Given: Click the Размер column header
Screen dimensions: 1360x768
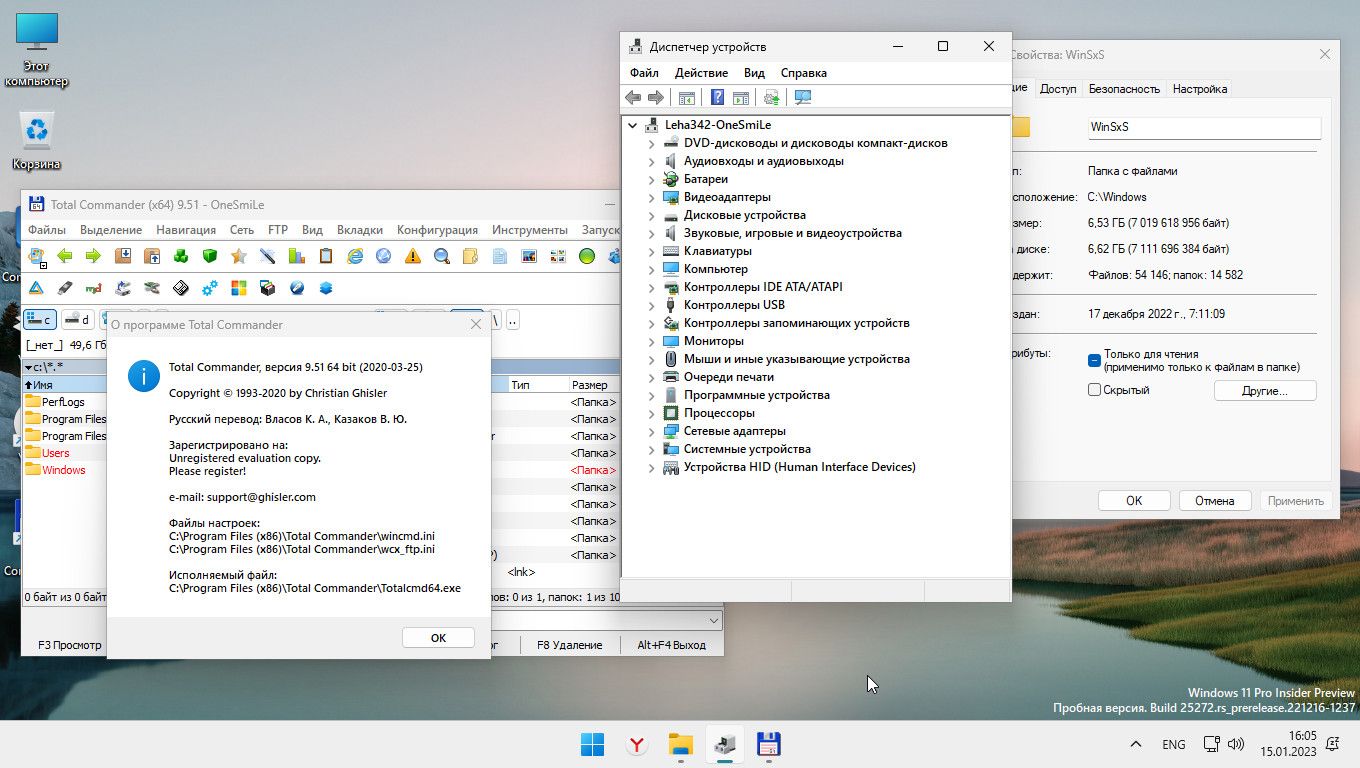Looking at the screenshot, I should [x=594, y=385].
